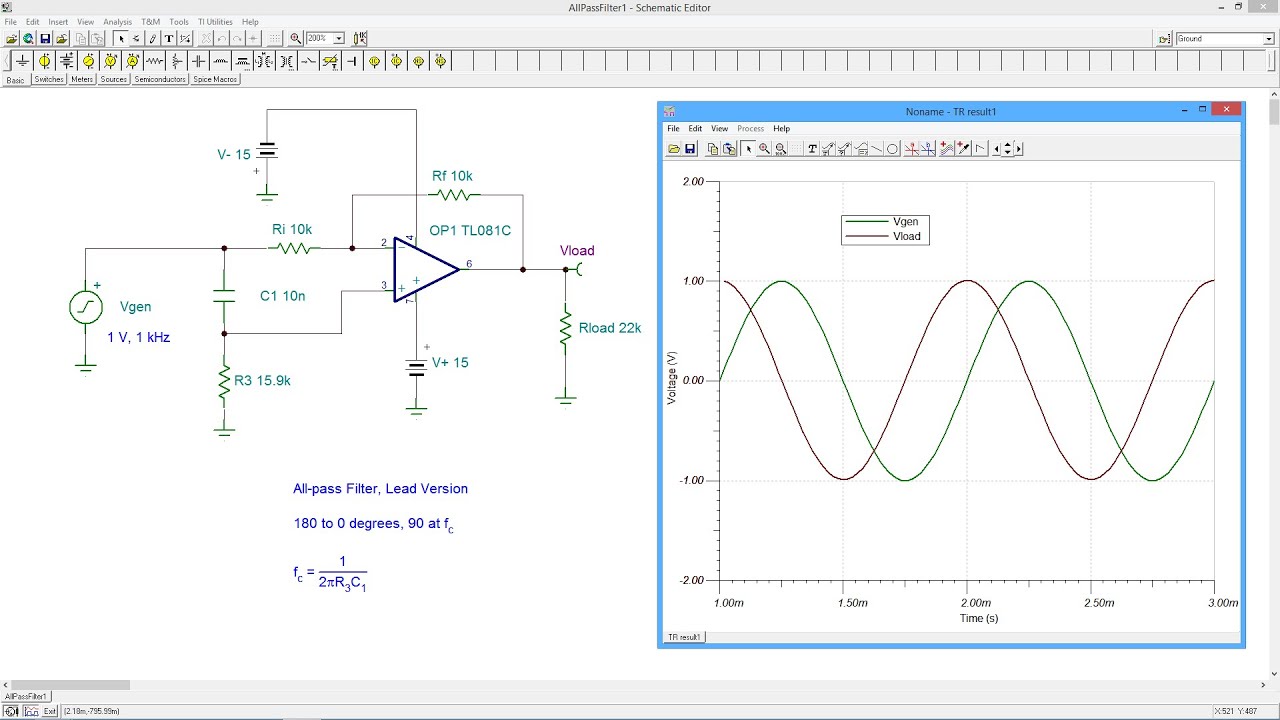Toggle the pointer selection mode in schematic toolbar
The width and height of the screenshot is (1280, 720).
(x=121, y=38)
